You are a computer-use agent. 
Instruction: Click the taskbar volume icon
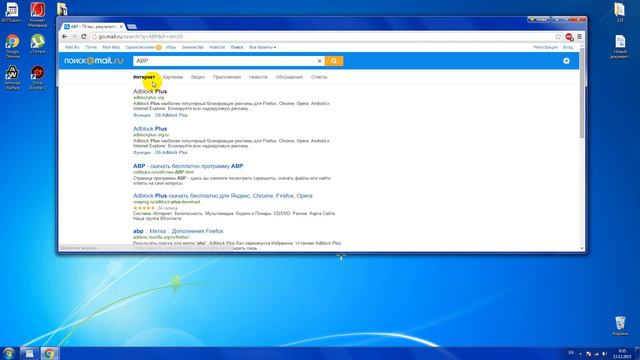(604, 353)
